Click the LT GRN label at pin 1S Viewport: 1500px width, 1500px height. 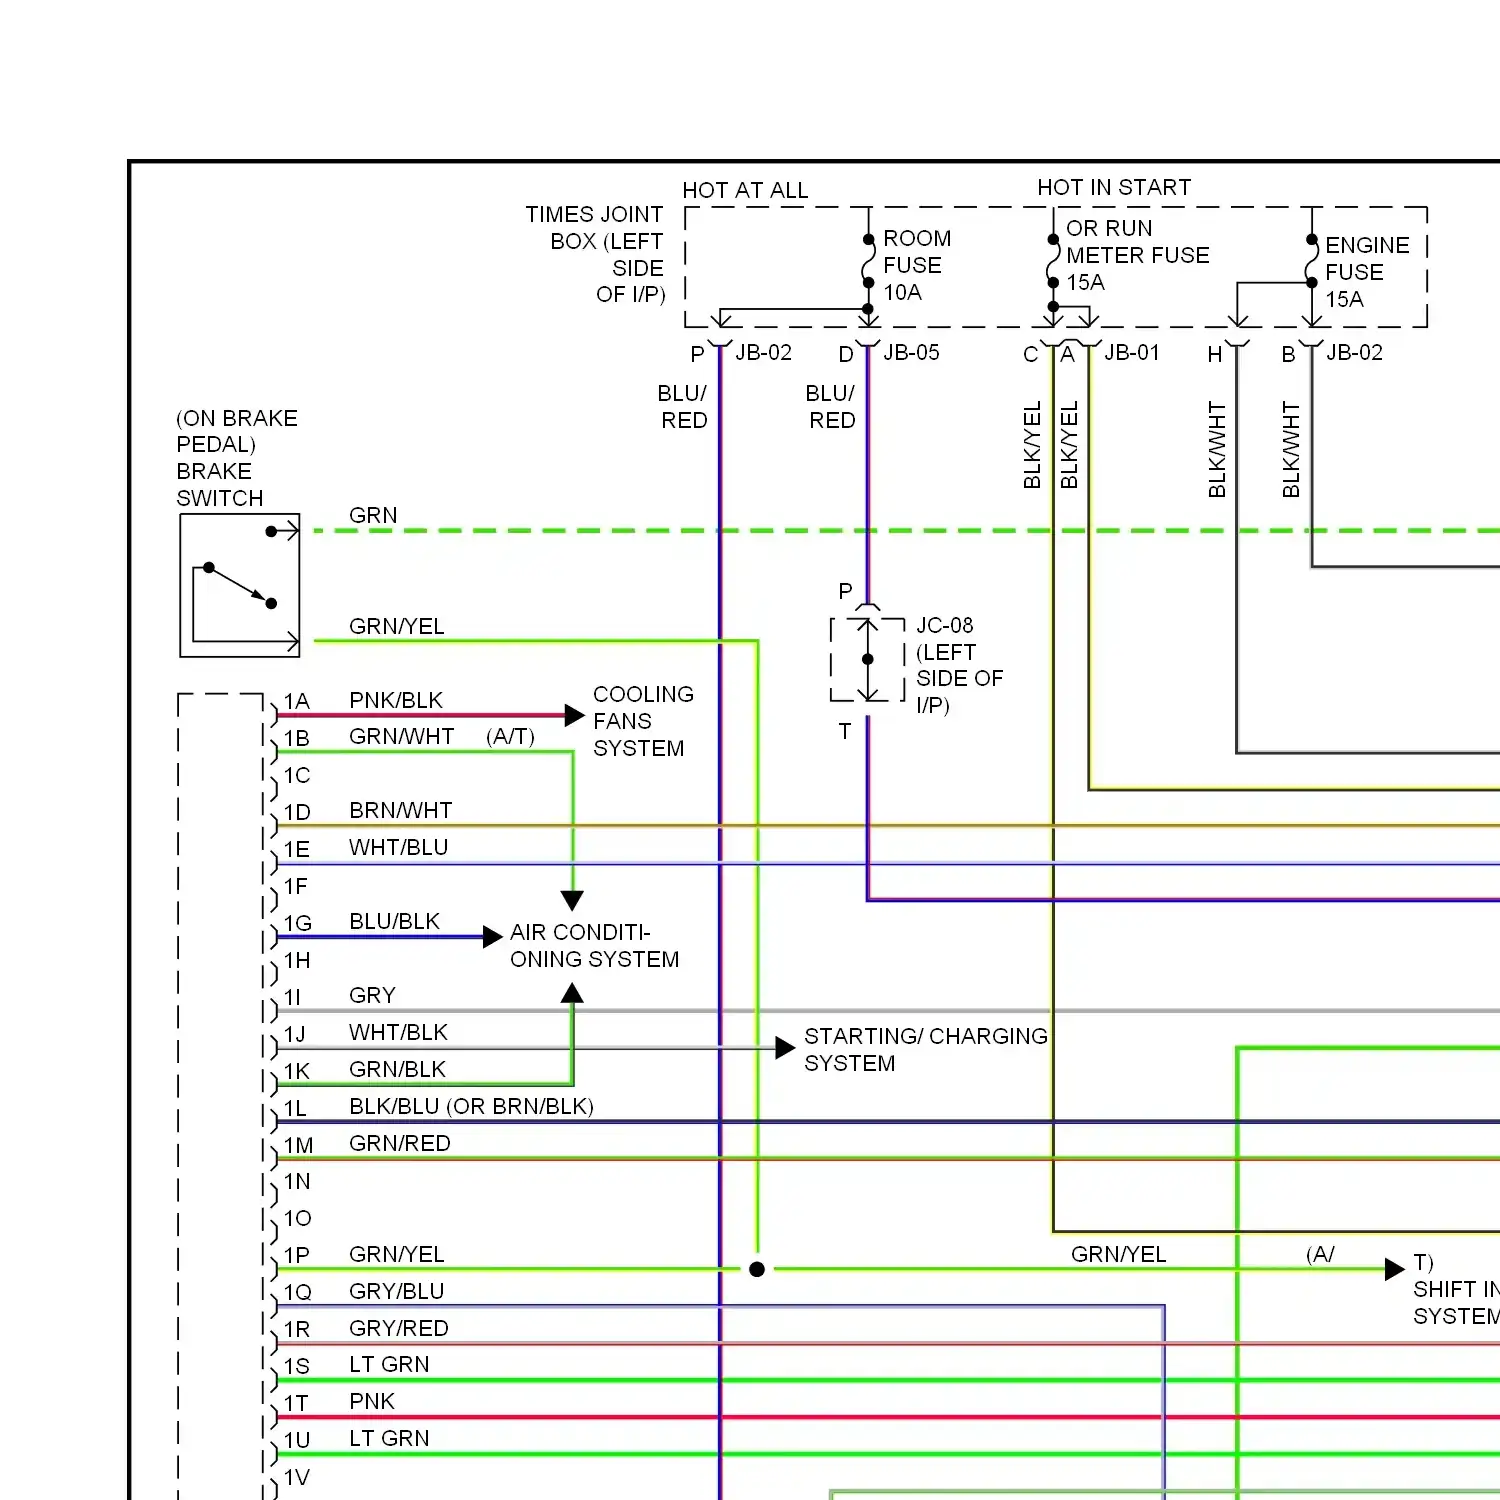[389, 1364]
